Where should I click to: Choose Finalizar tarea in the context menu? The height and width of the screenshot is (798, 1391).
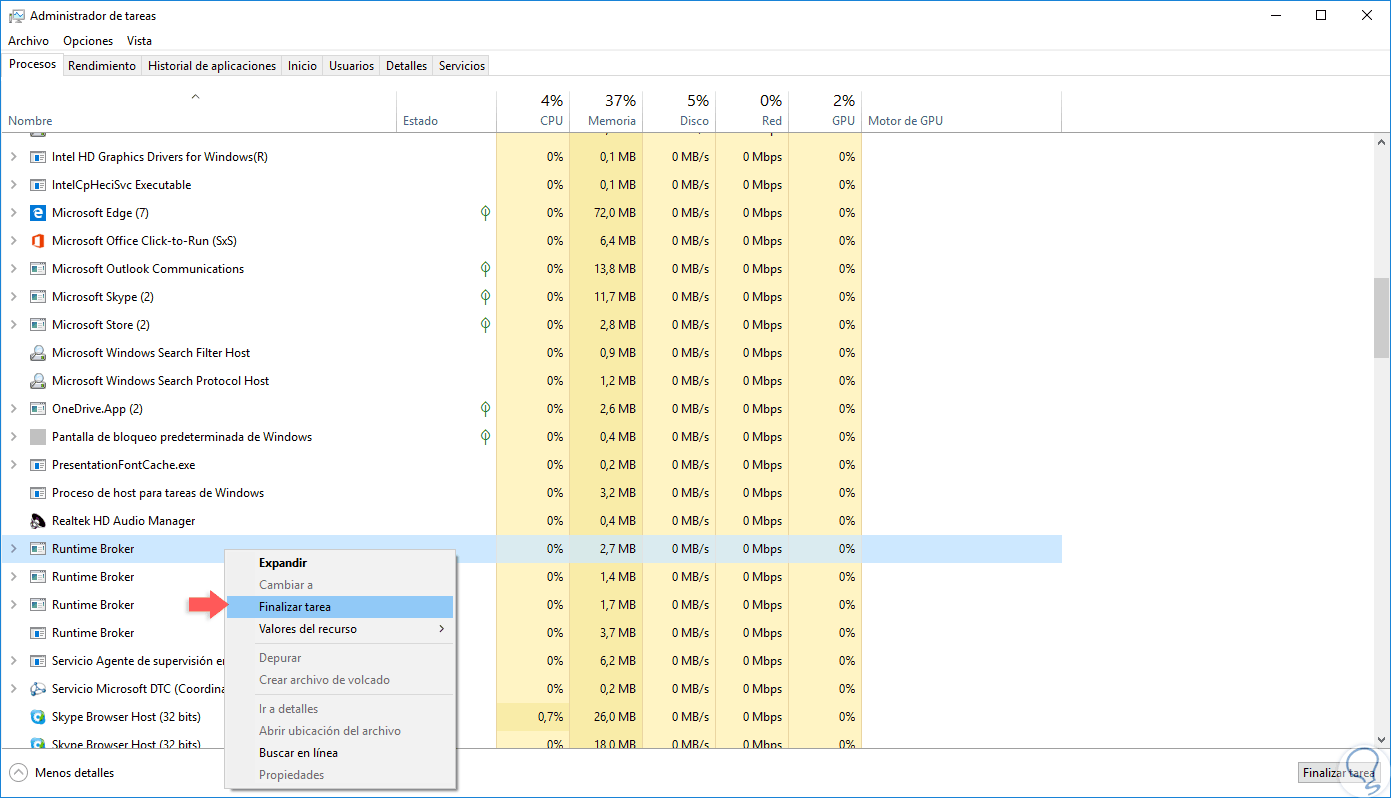tap(340, 607)
